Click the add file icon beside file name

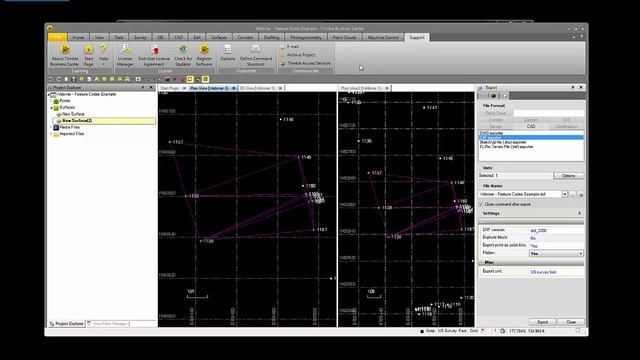(x=580, y=195)
